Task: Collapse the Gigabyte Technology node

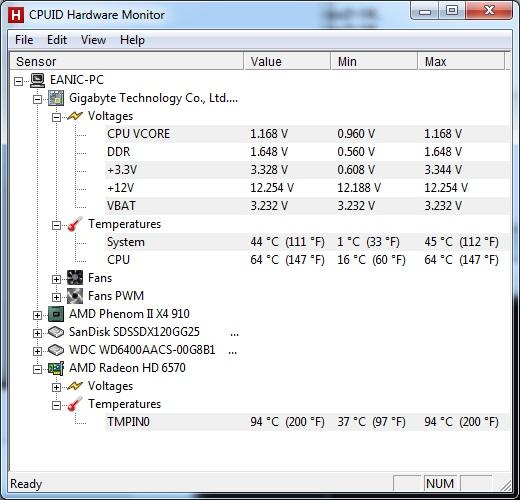Action: click(38, 99)
